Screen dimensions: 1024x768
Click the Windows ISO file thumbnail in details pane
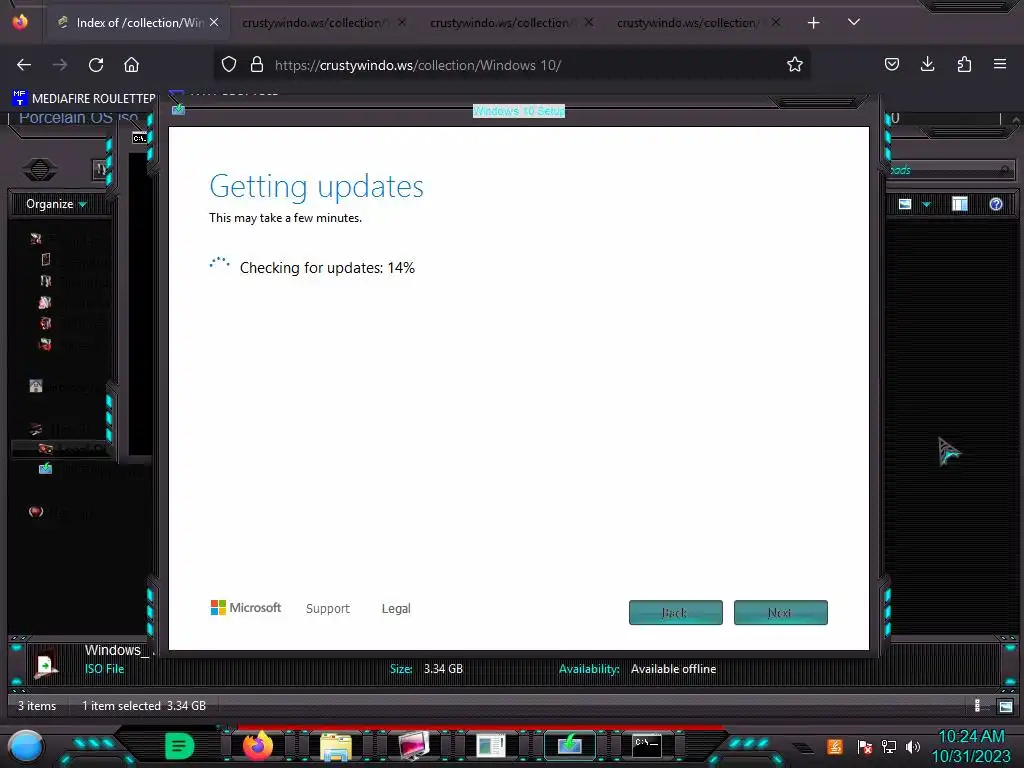[45, 664]
